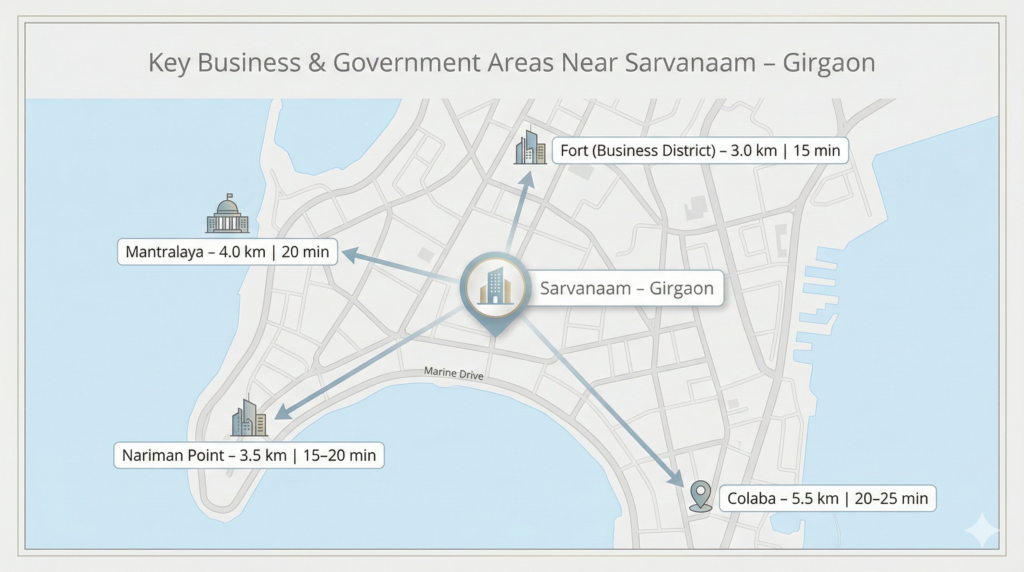Click the arrowhead pointing at Nariman Point
The height and width of the screenshot is (572, 1024).
pos(283,411)
